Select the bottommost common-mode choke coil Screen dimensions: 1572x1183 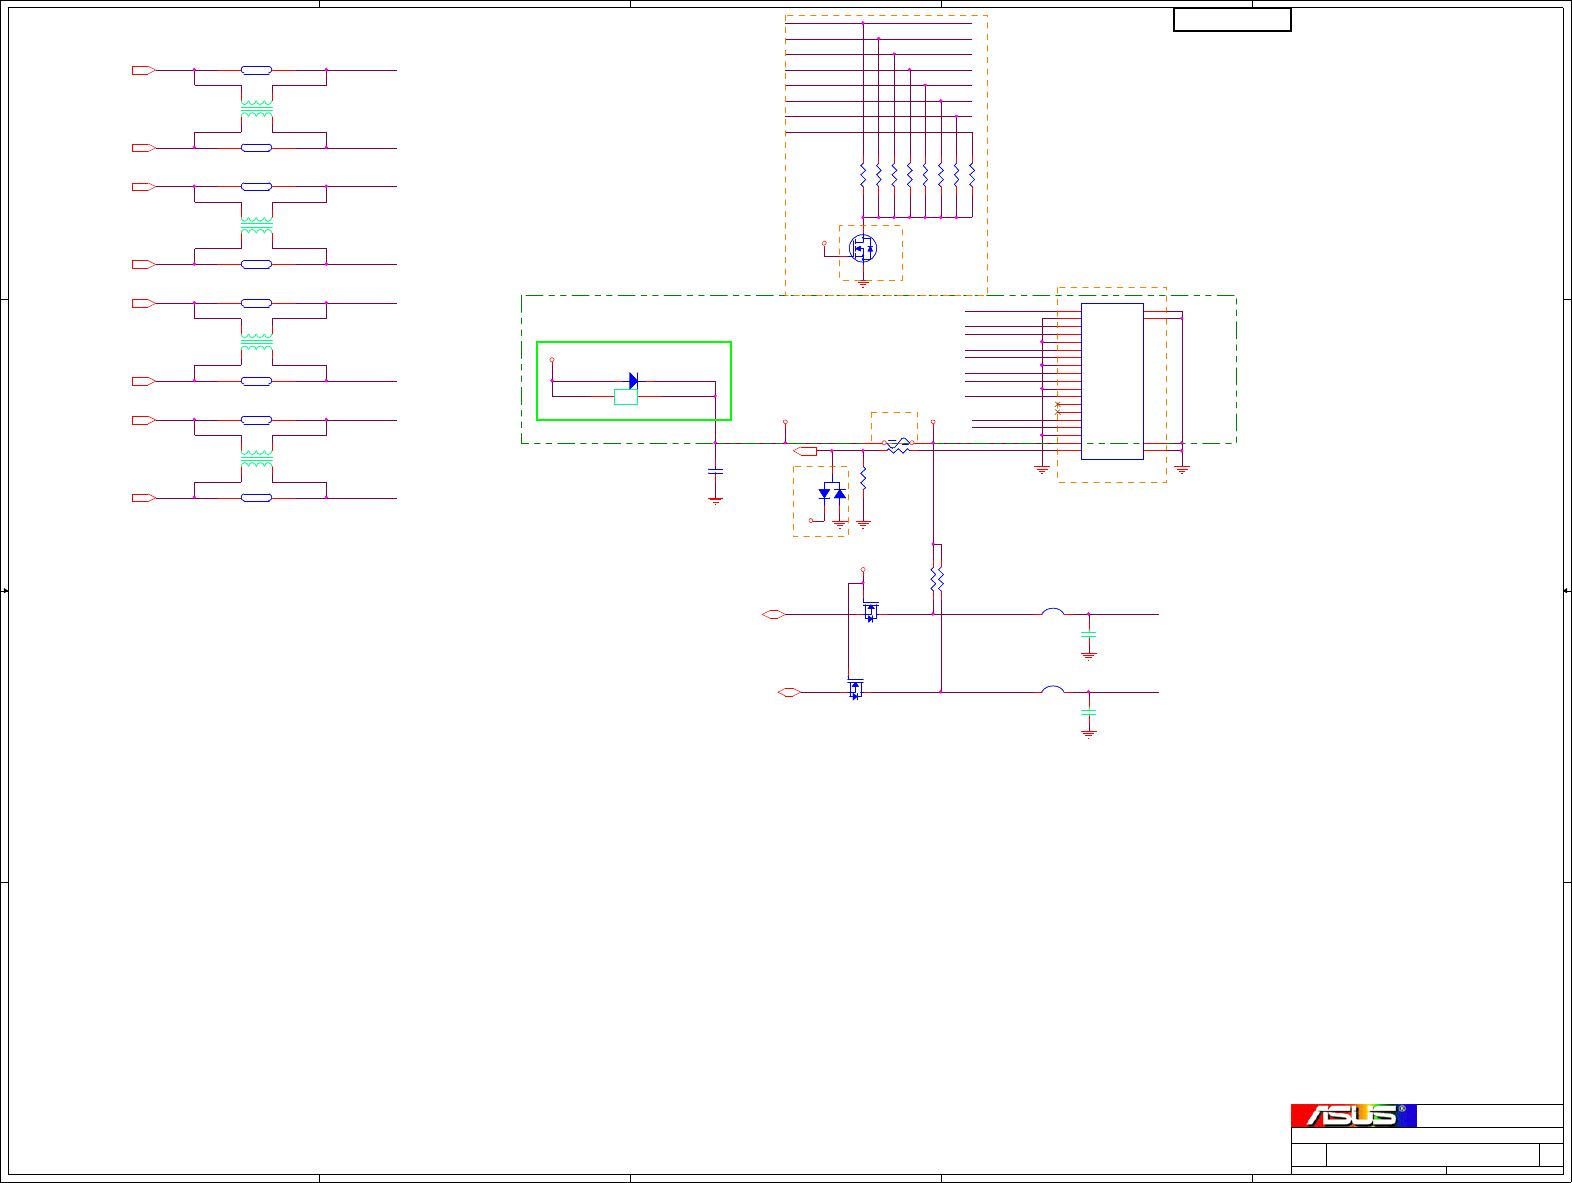(257, 459)
